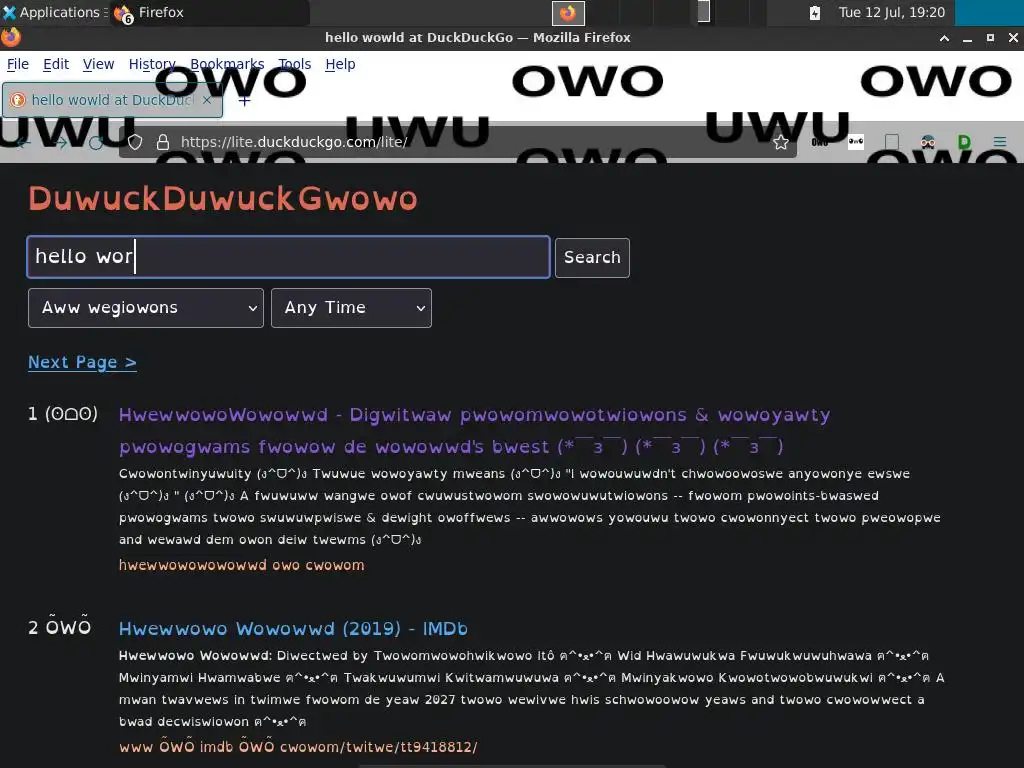1024x768 pixels.
Task: Click the green D extension icon
Action: click(x=964, y=142)
